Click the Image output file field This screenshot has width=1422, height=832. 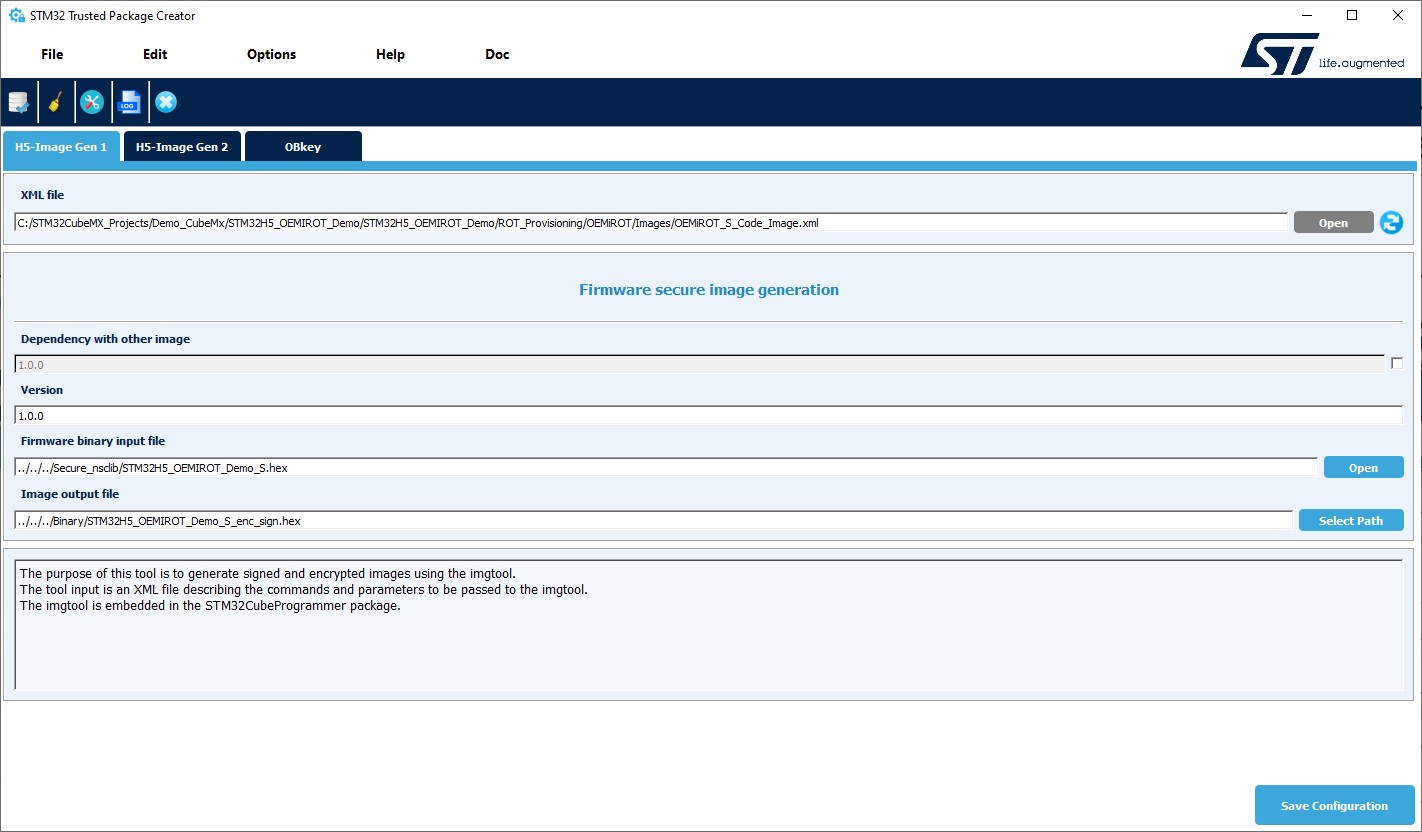(x=654, y=521)
